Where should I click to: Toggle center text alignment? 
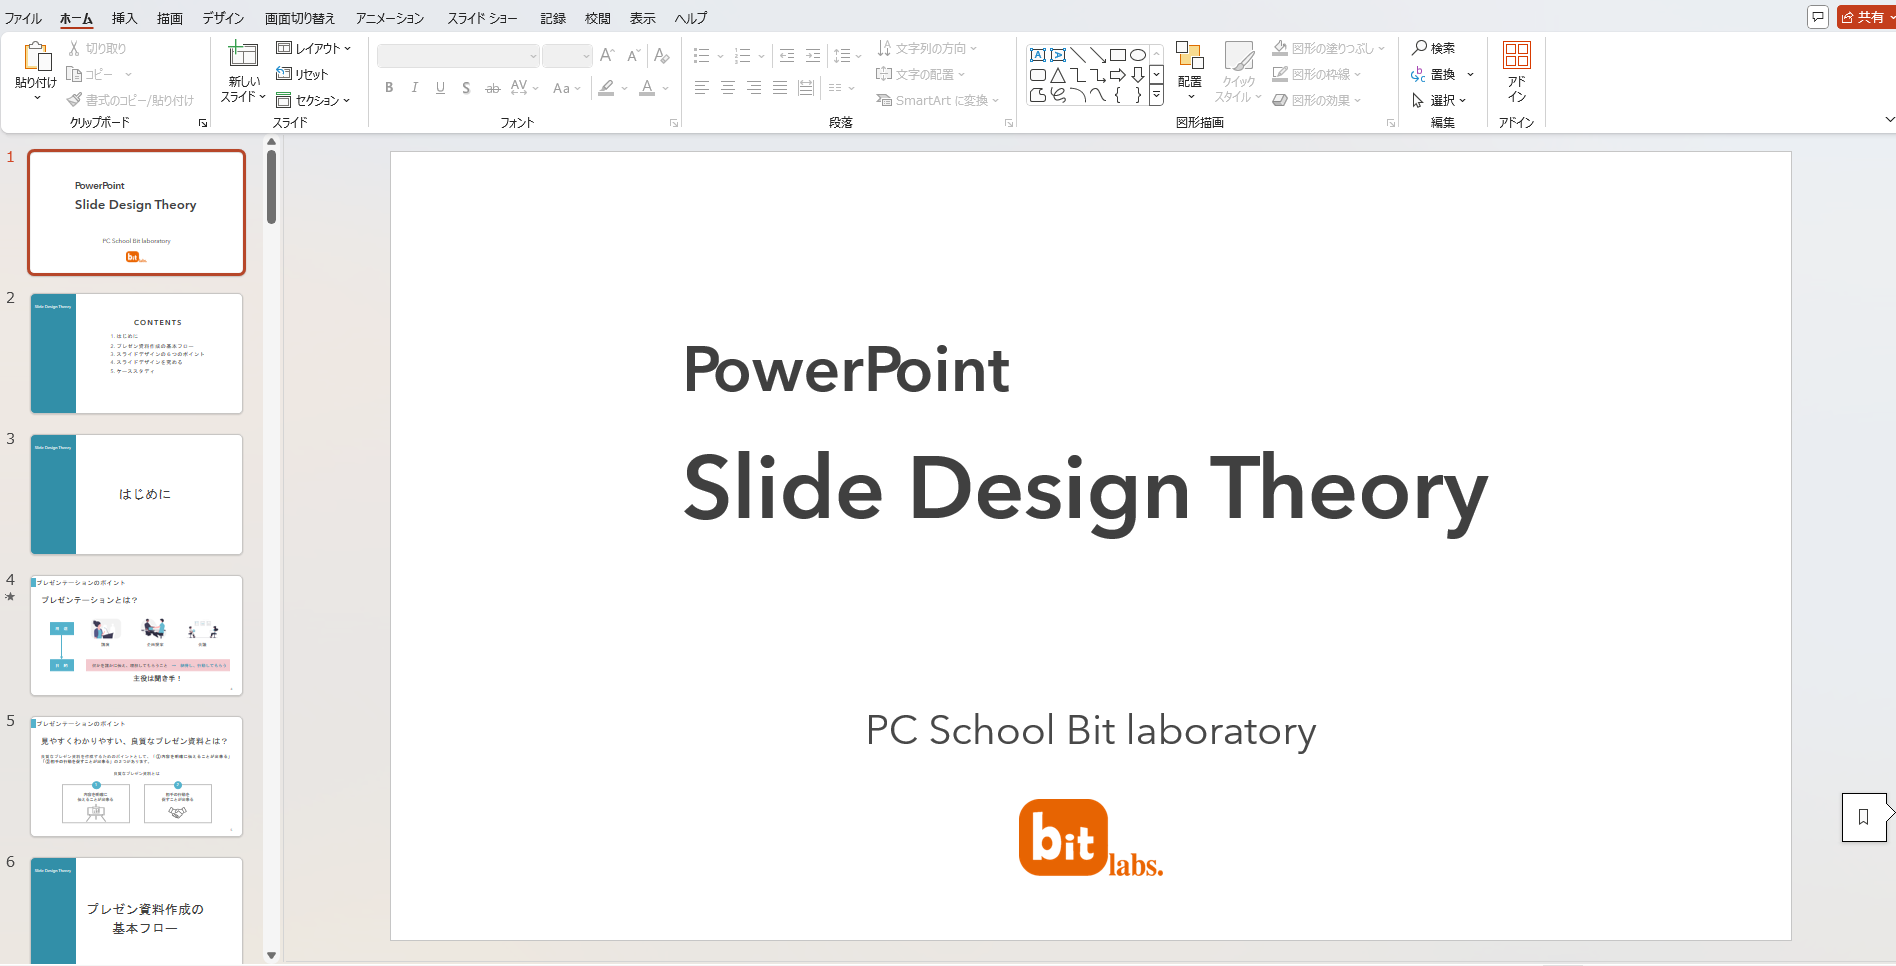point(728,88)
